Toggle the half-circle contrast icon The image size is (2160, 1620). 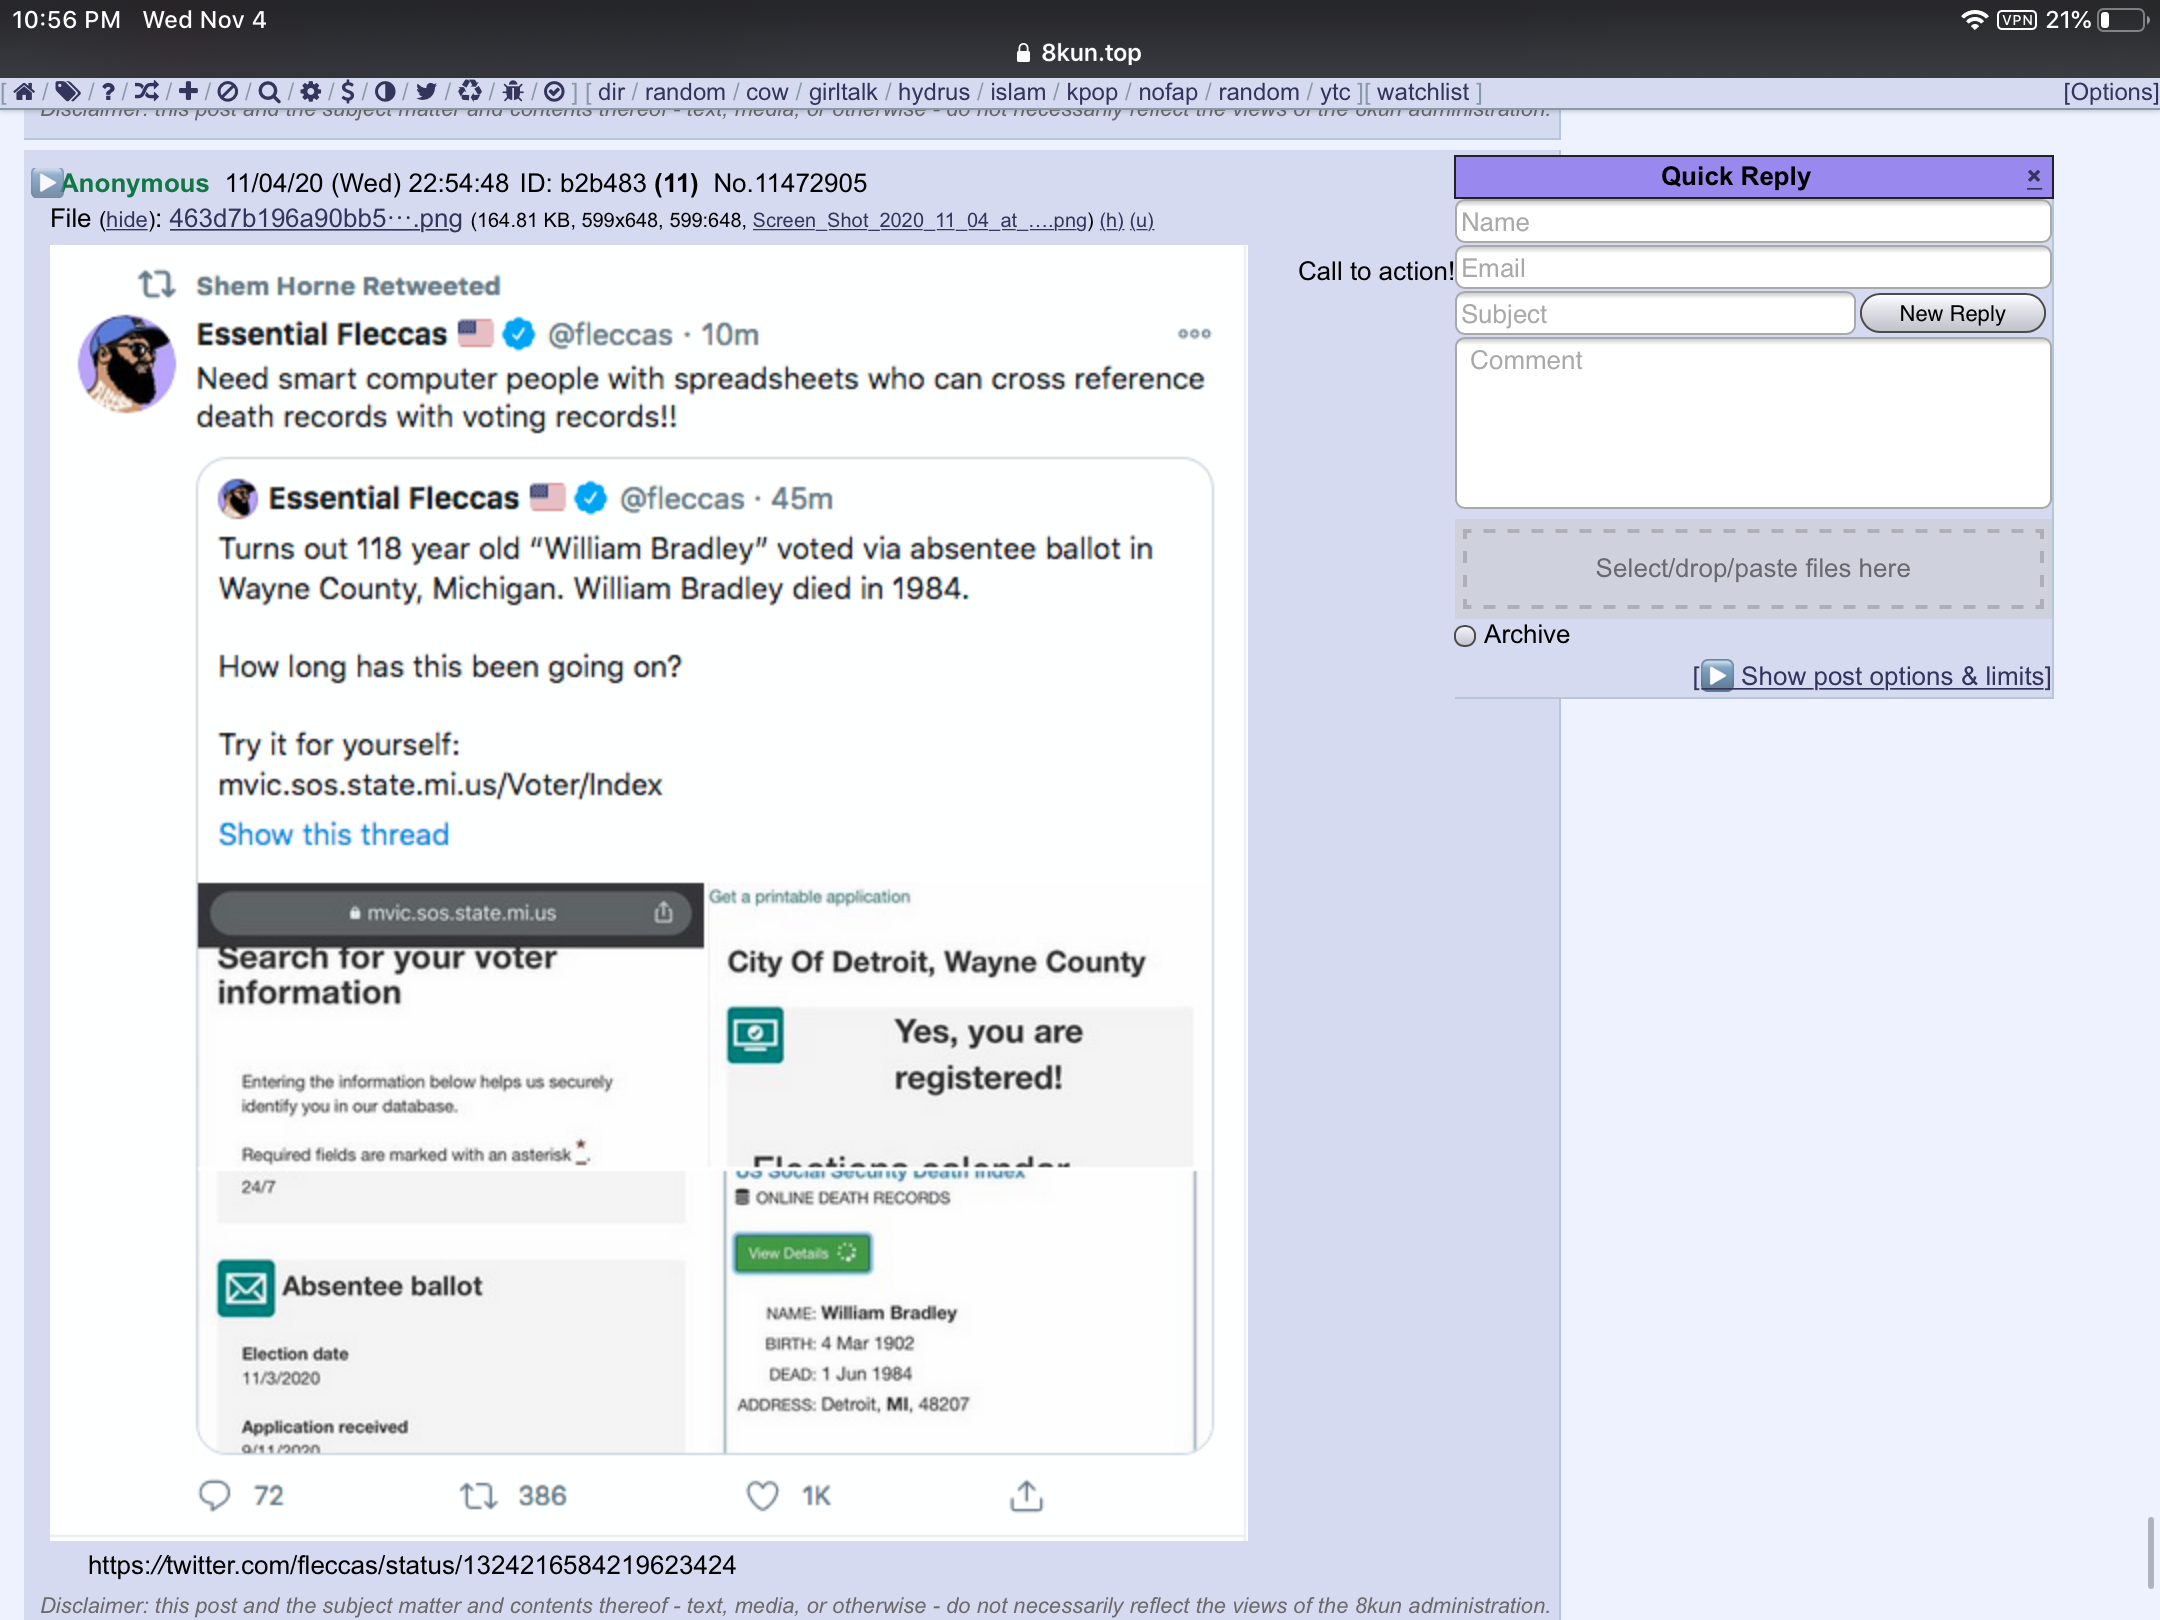coord(385,92)
